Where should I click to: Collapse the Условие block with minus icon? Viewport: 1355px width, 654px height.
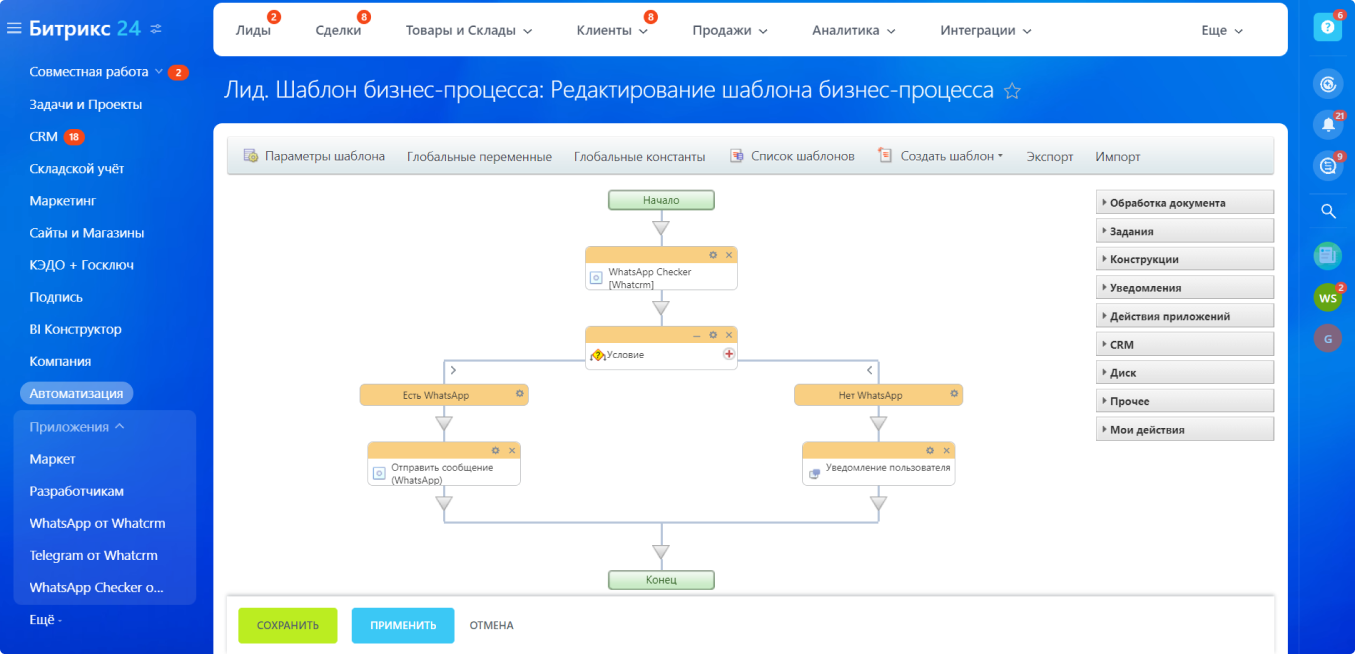(x=697, y=335)
